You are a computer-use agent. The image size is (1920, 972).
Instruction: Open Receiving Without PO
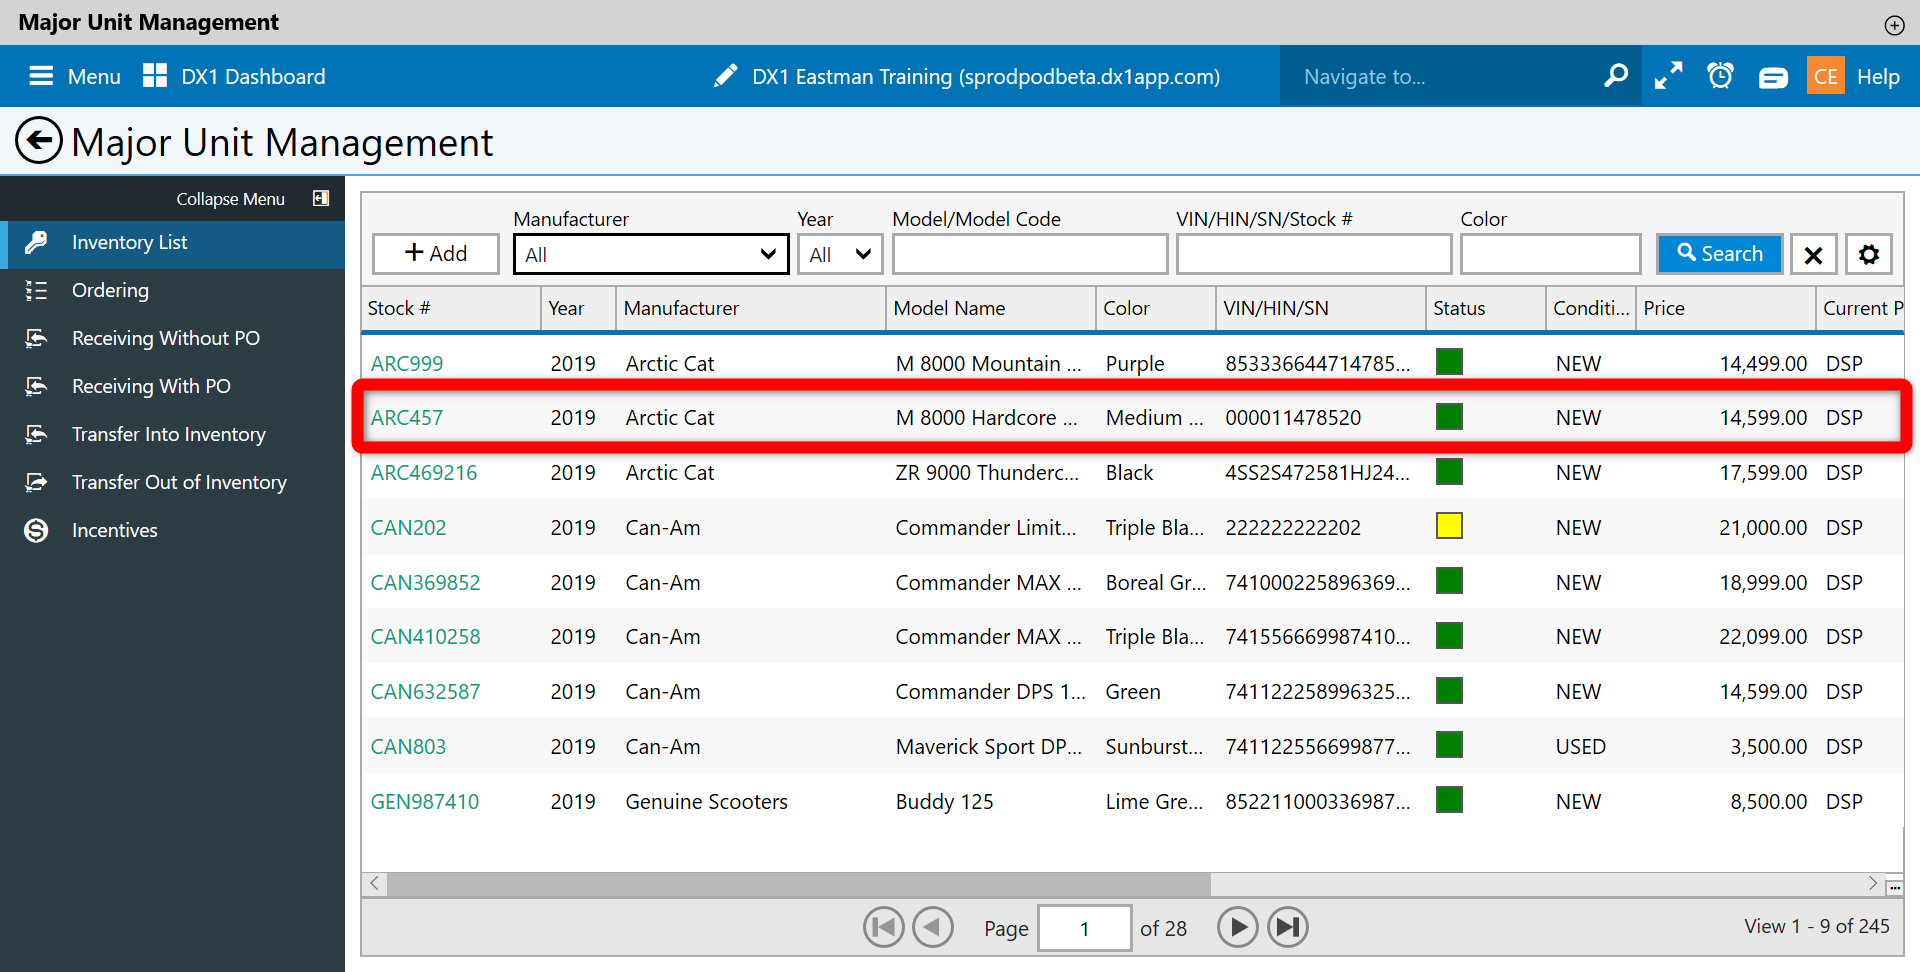(172, 339)
